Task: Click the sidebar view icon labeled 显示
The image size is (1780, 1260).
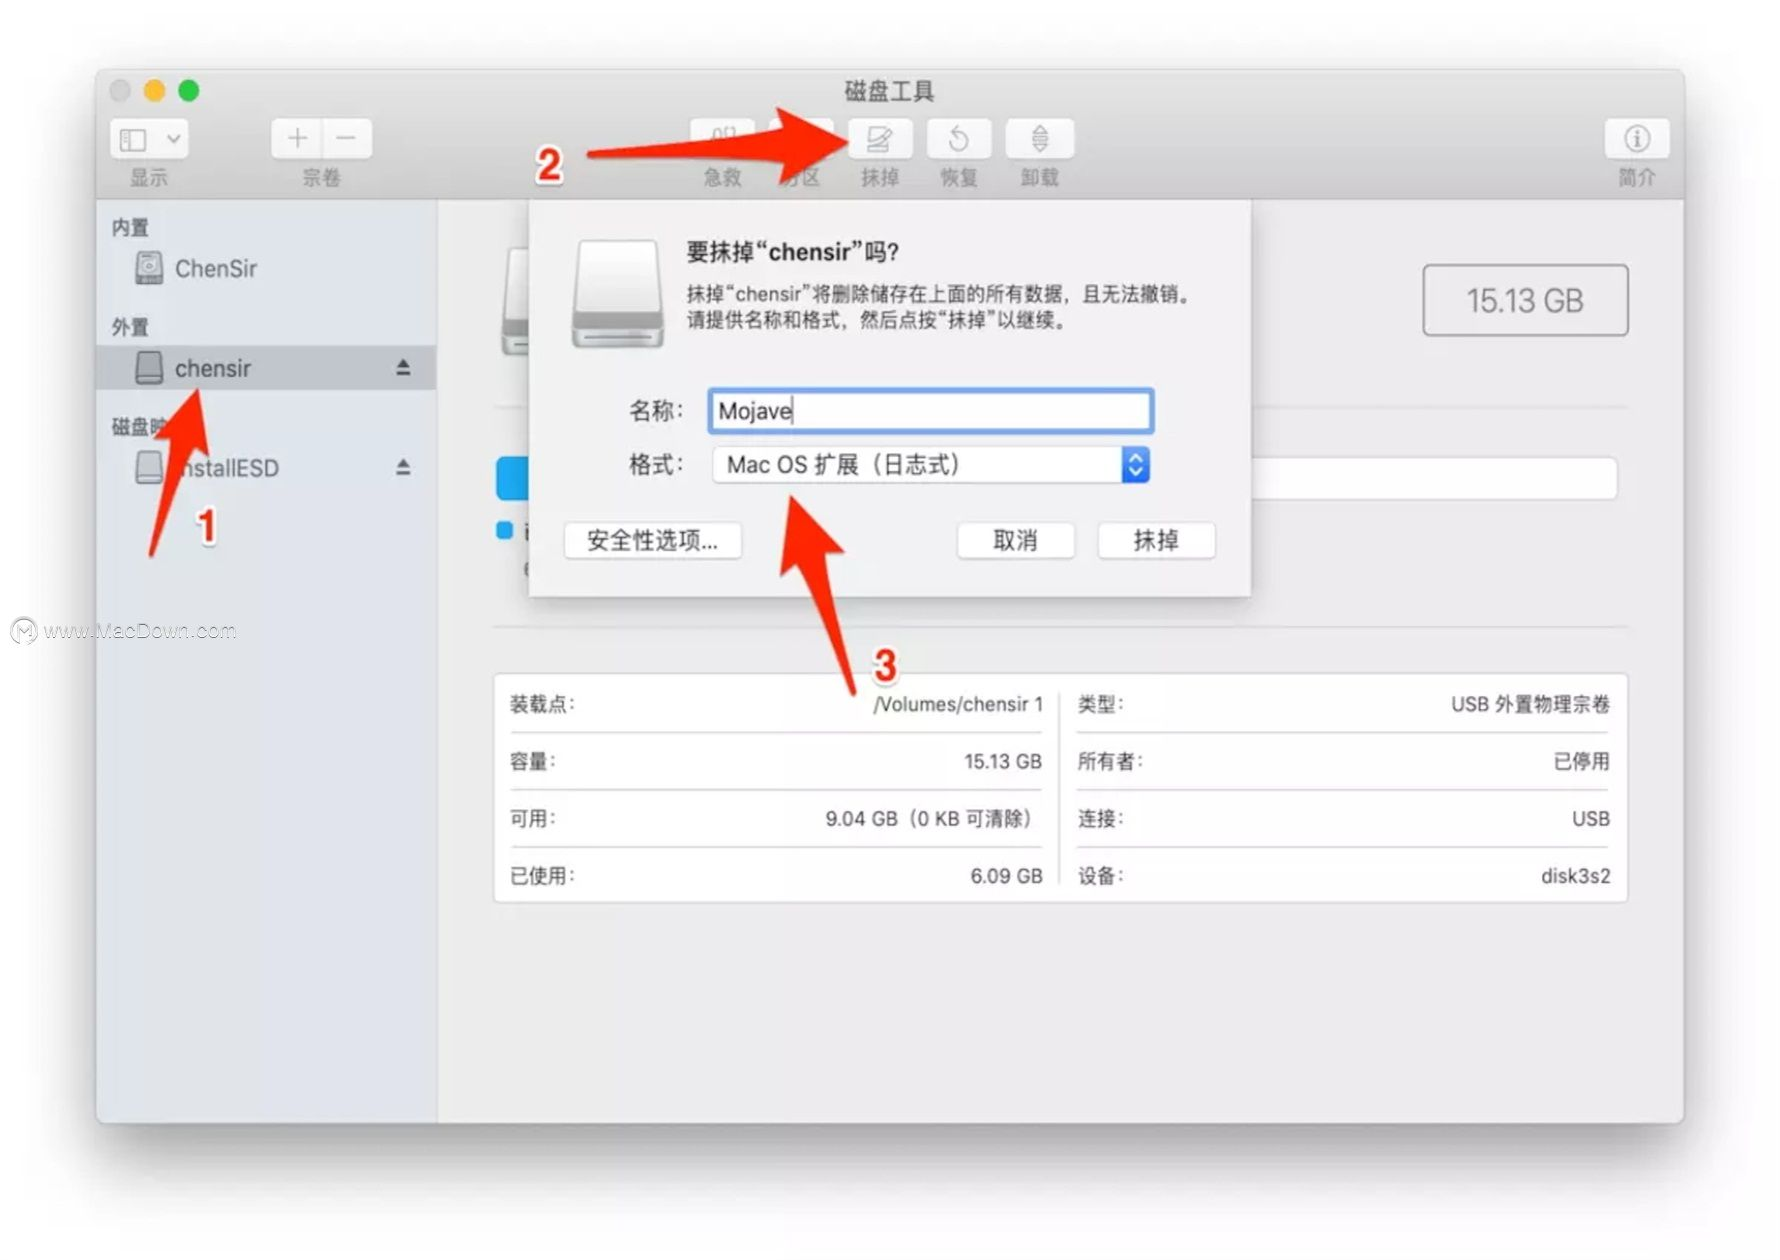Action: 133,139
